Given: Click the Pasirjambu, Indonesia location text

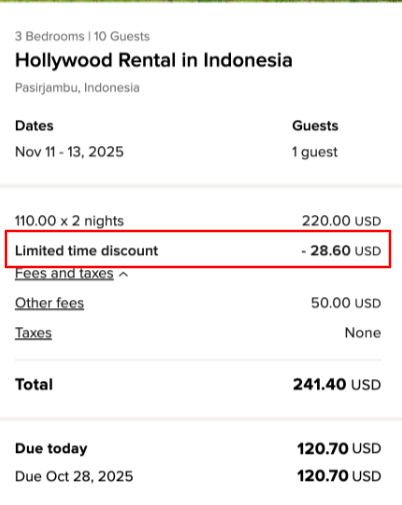Looking at the screenshot, I should [77, 88].
